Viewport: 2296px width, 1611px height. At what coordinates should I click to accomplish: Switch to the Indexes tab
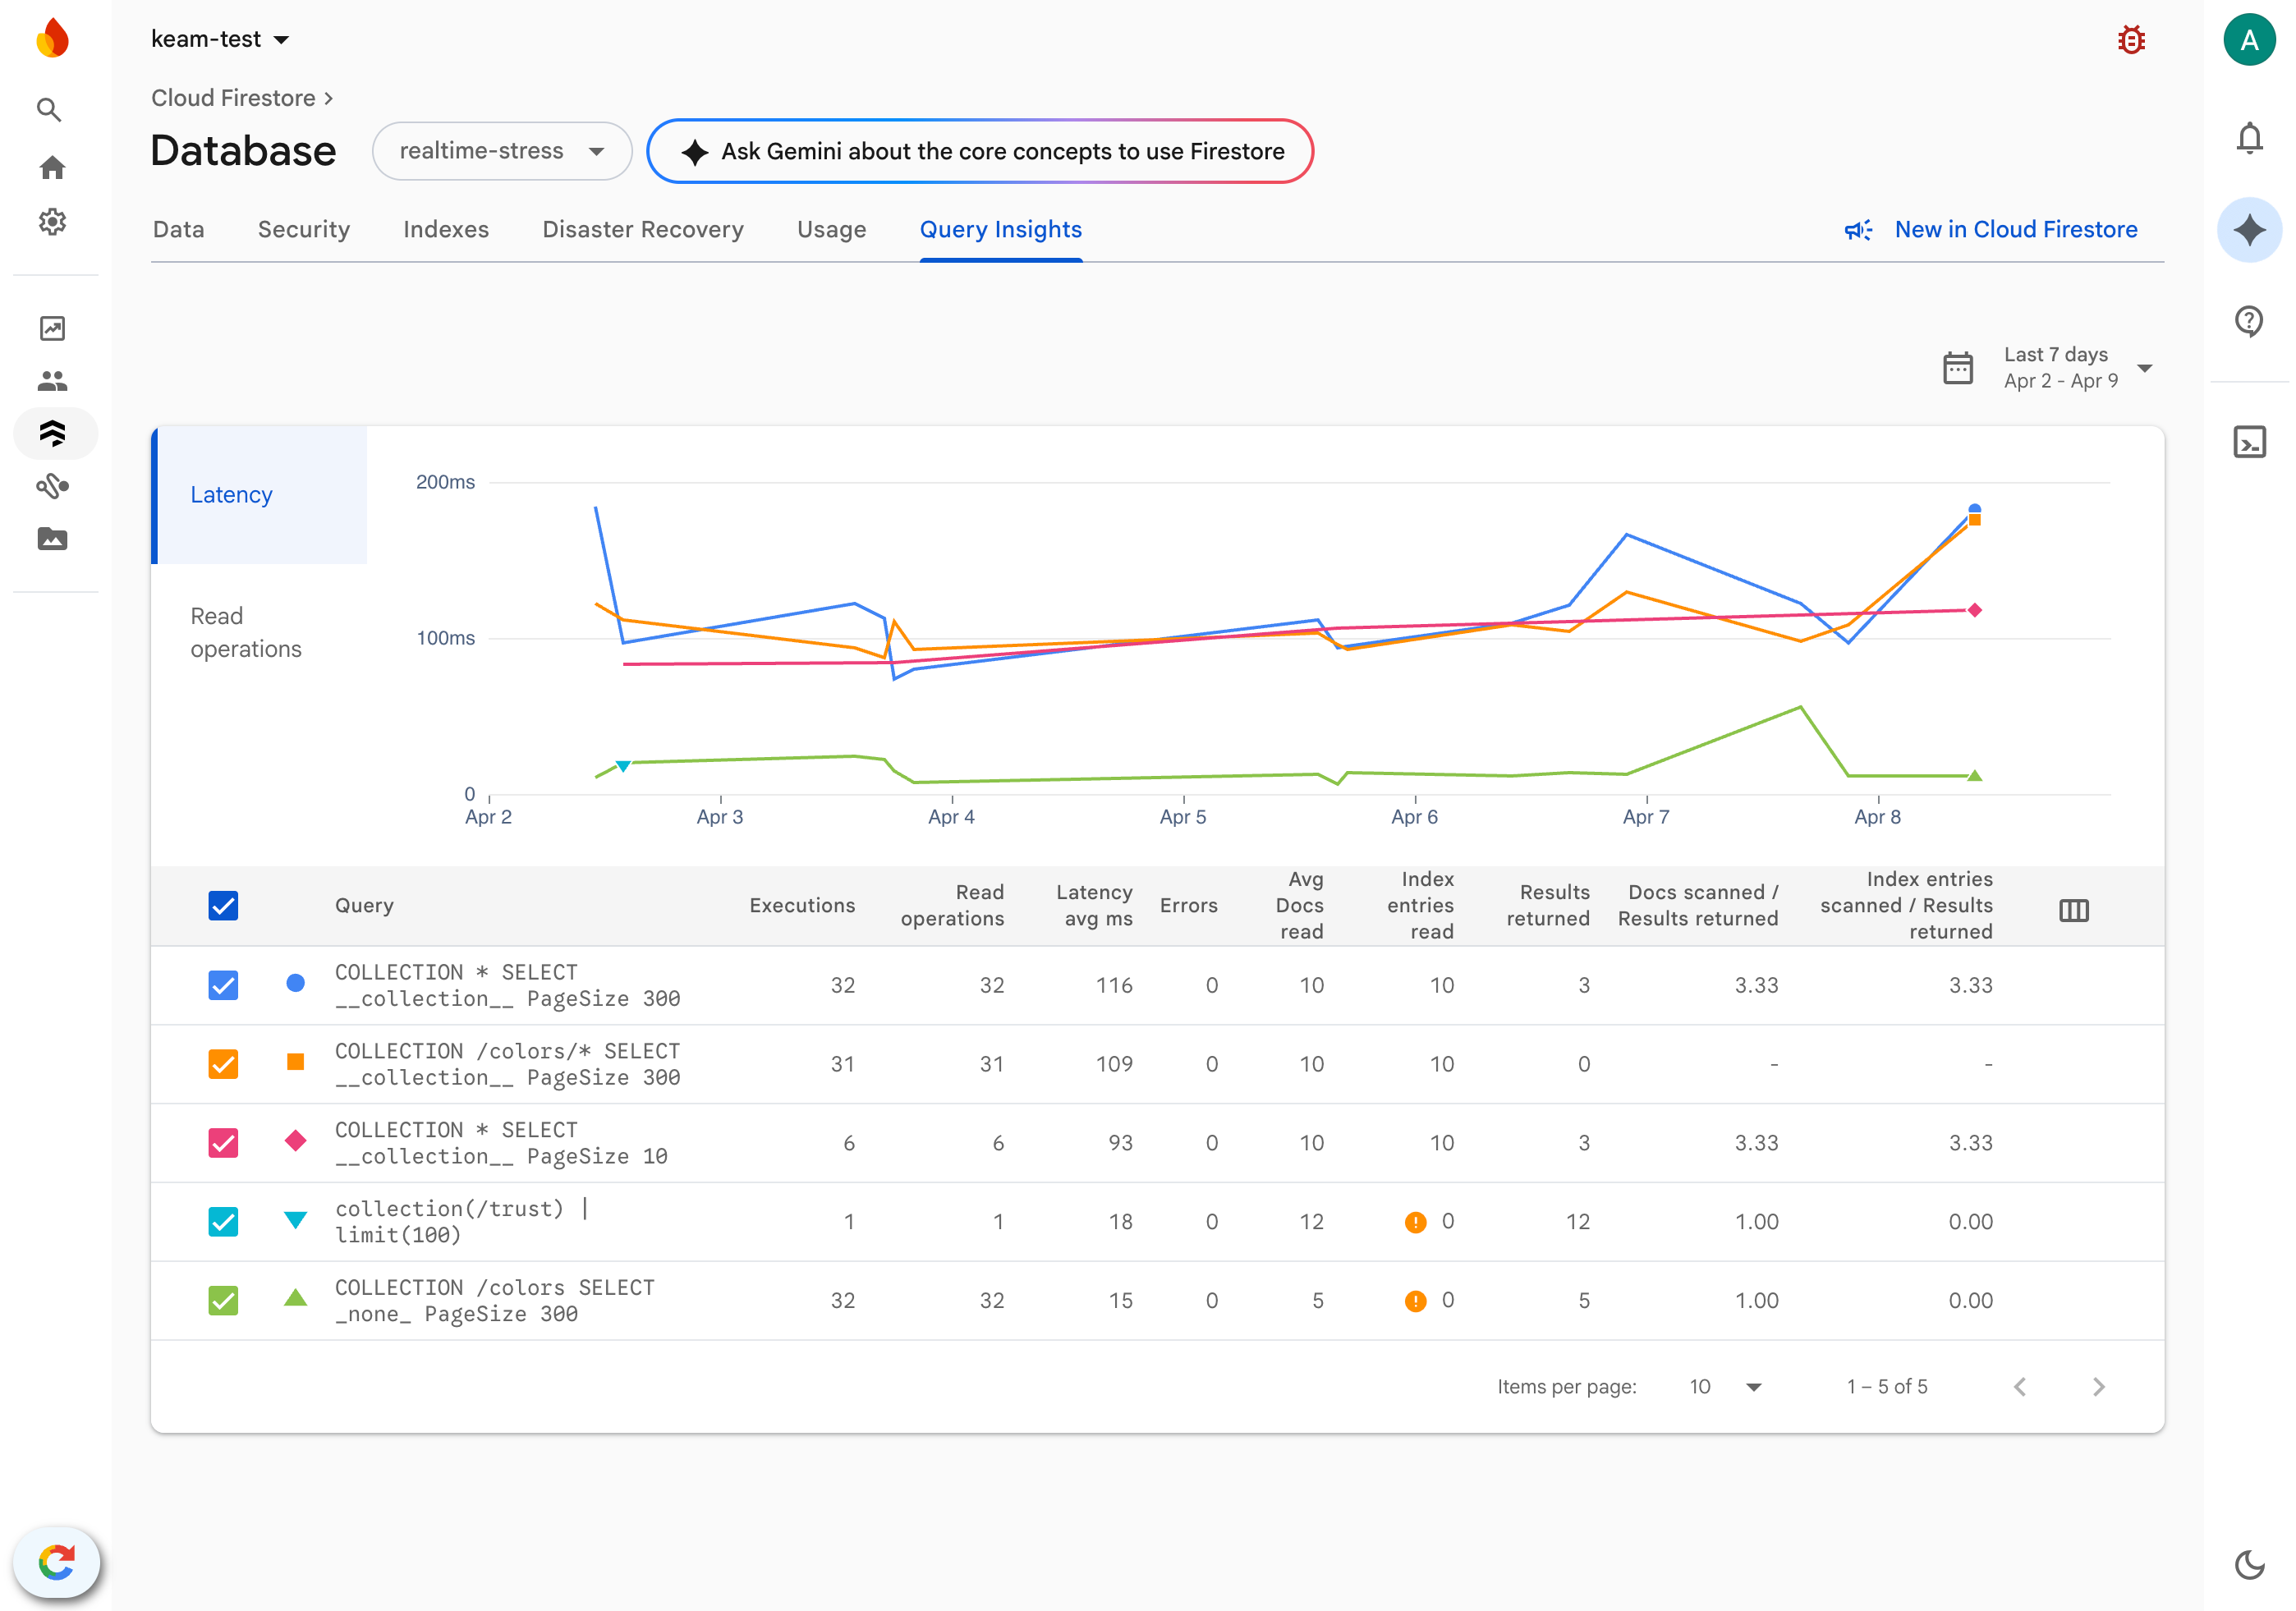click(x=446, y=230)
